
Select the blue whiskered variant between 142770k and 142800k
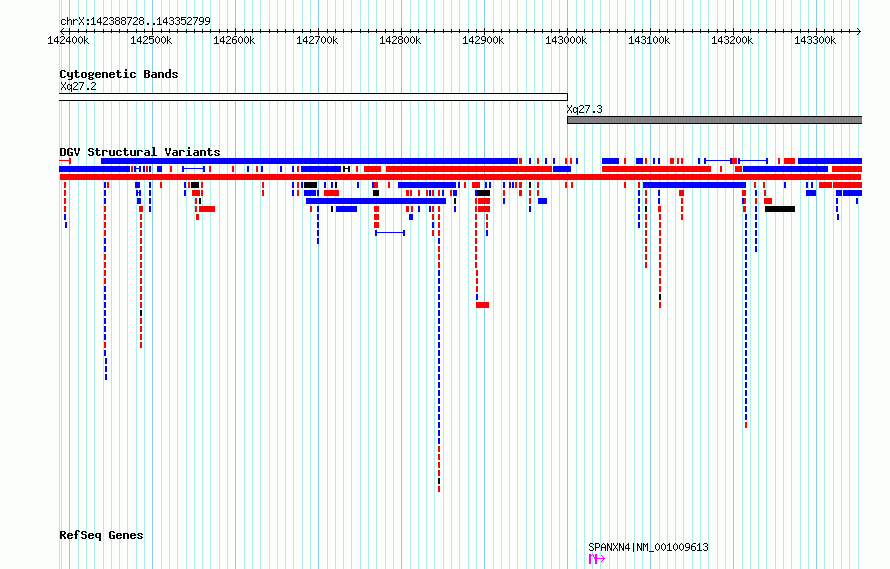[x=390, y=233]
